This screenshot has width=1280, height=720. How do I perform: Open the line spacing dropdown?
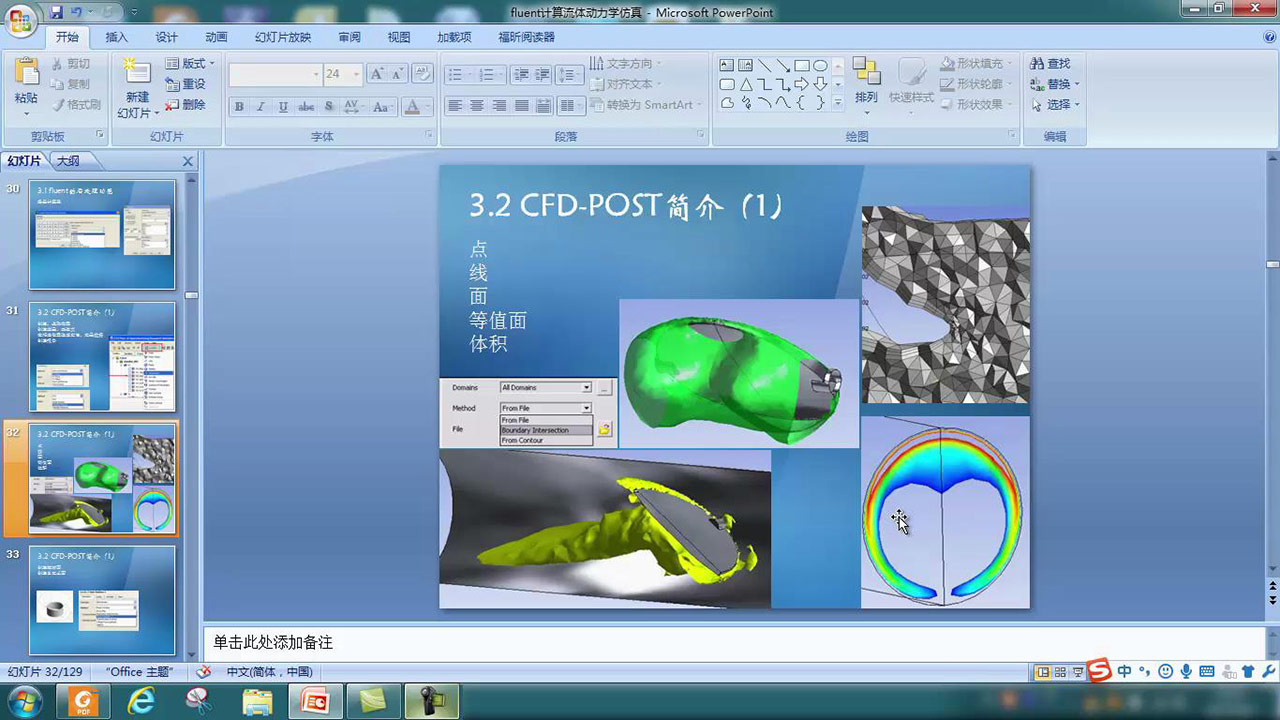570,75
